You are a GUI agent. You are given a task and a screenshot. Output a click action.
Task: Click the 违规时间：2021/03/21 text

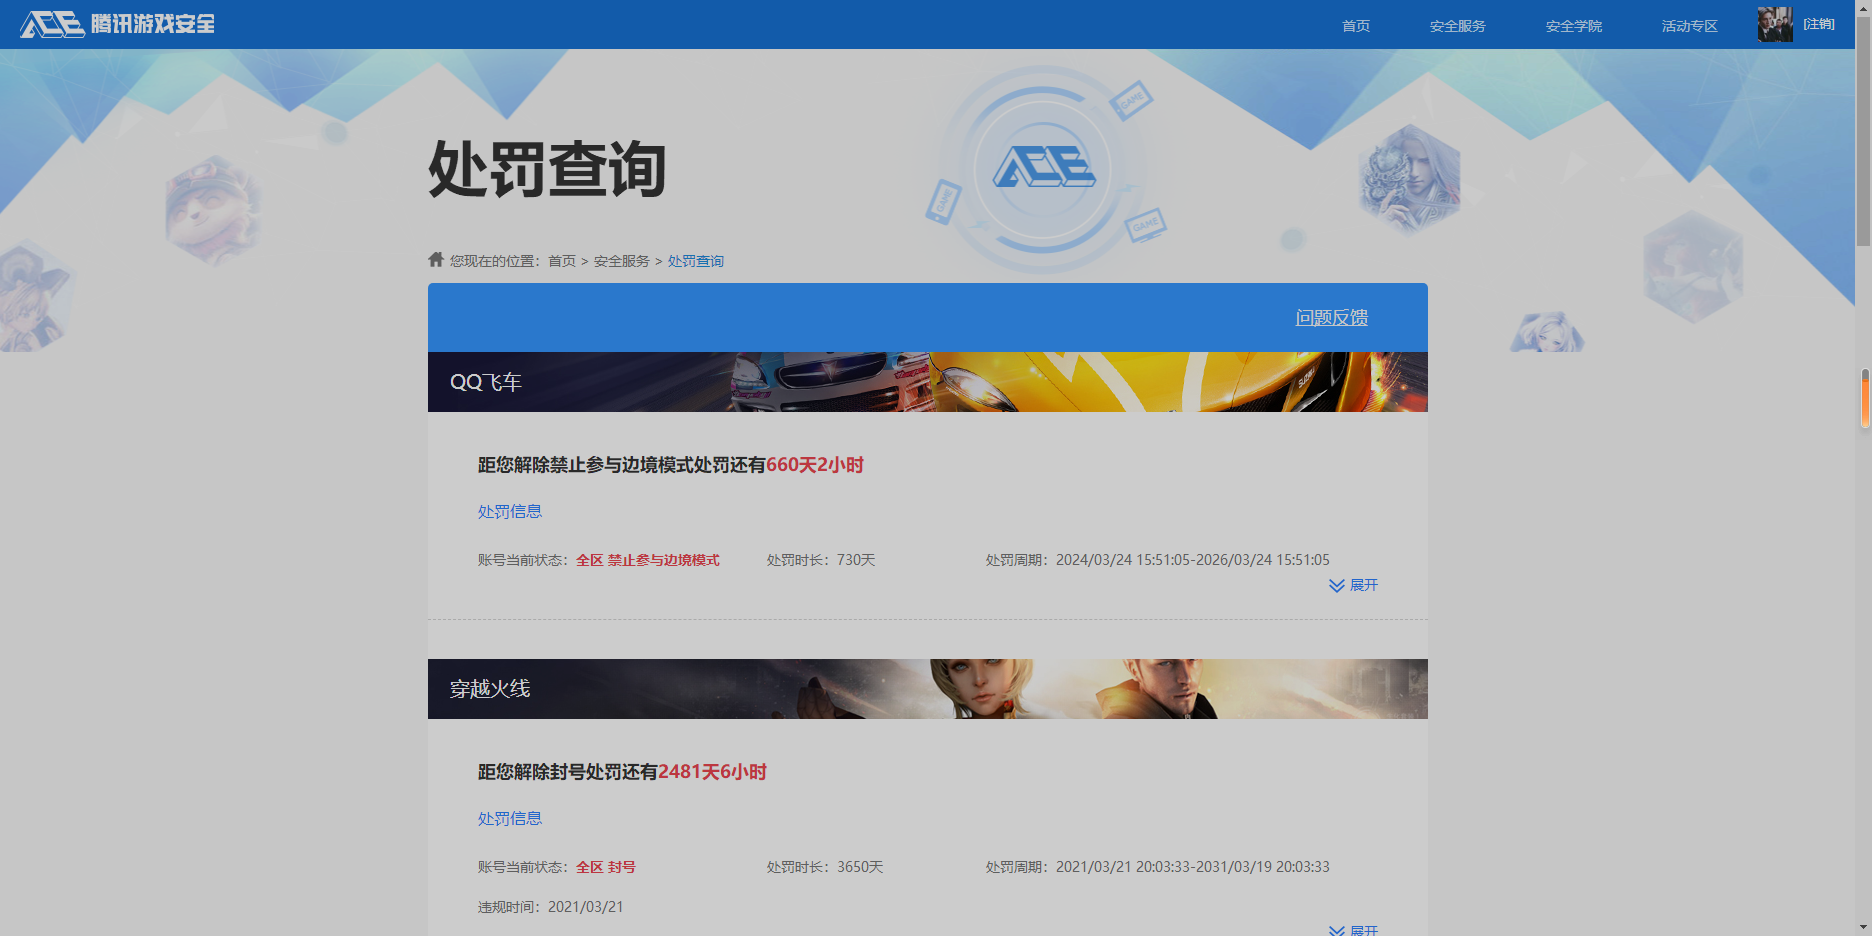550,907
